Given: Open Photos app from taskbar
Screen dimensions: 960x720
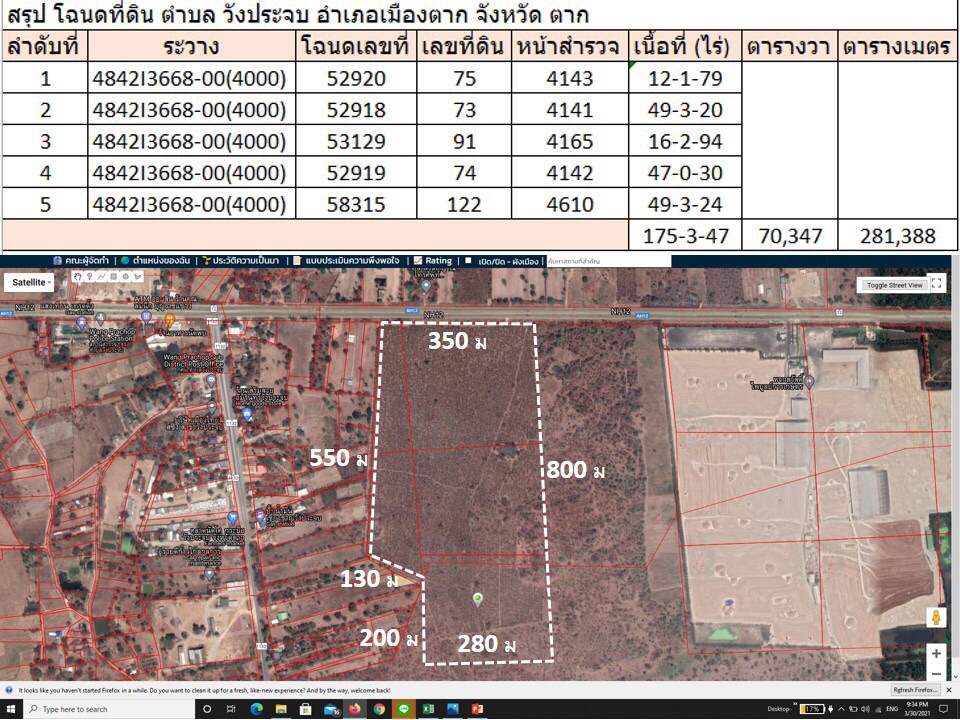Looking at the screenshot, I should click(x=453, y=709).
